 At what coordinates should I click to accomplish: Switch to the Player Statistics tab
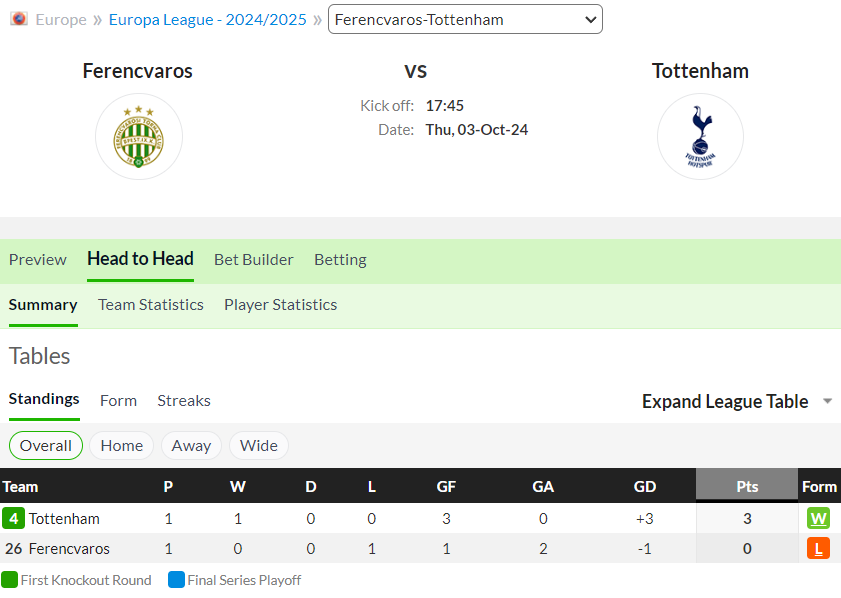tap(280, 305)
